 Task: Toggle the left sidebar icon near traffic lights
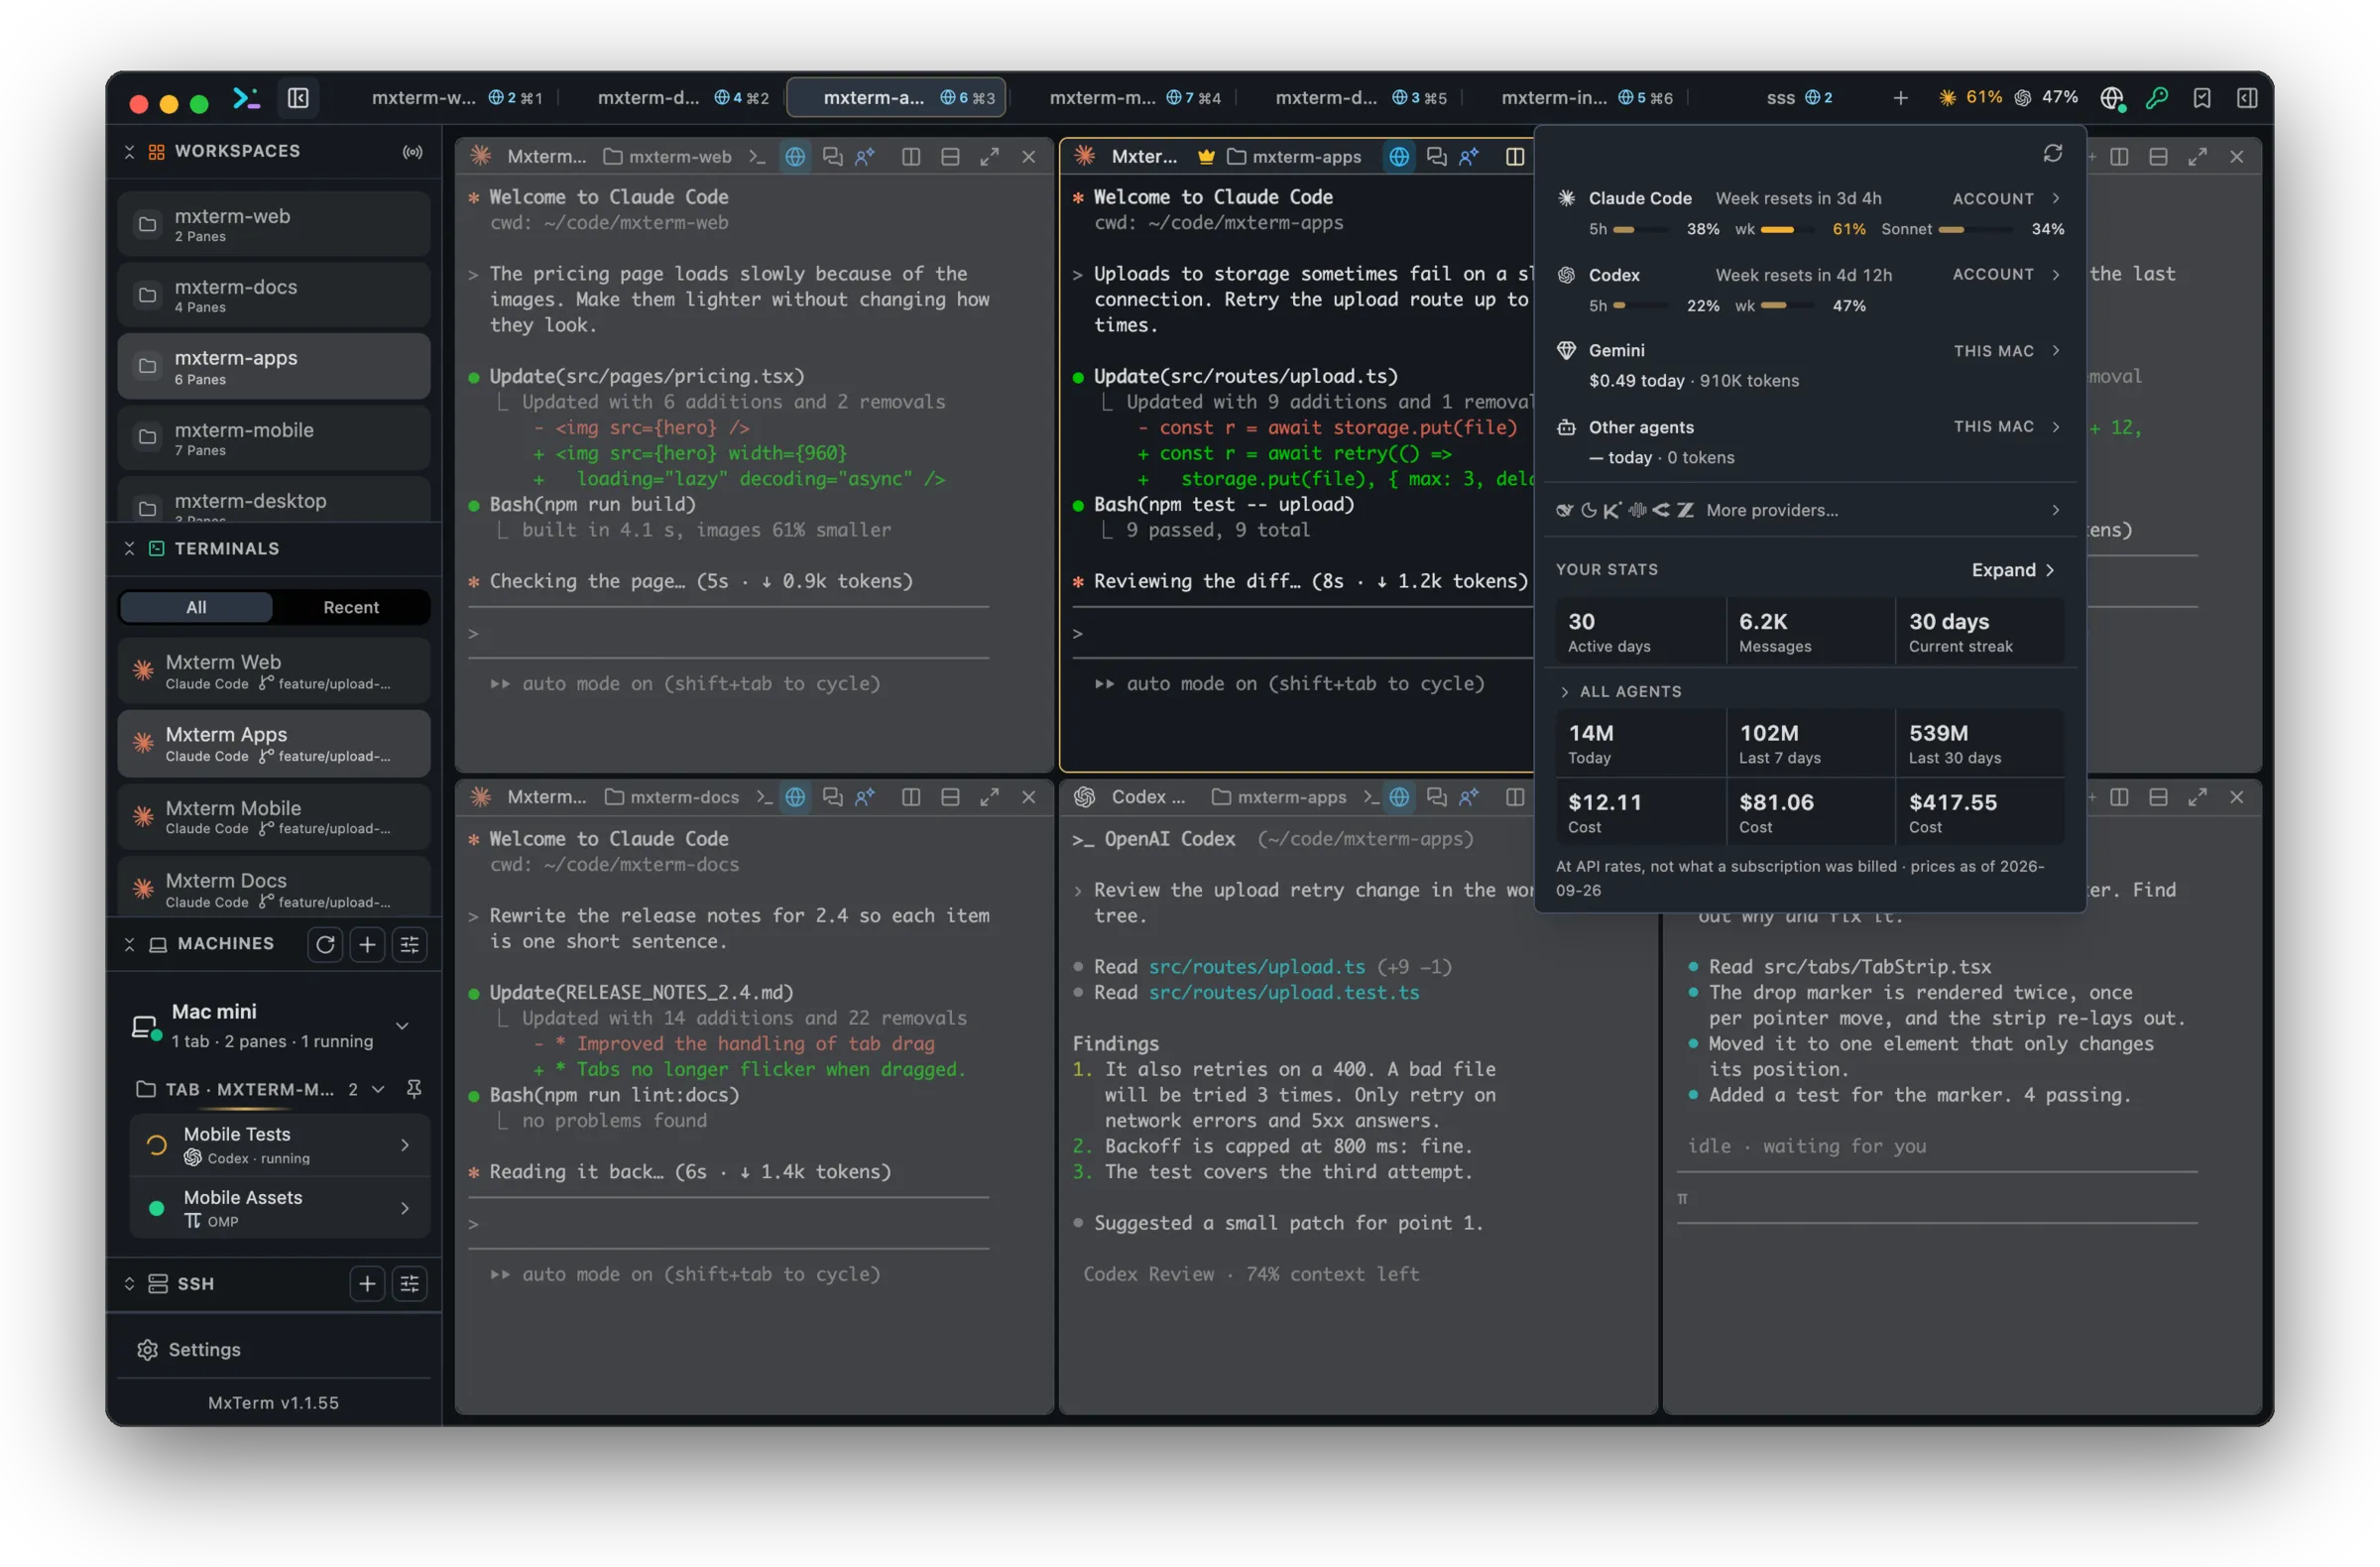298,97
